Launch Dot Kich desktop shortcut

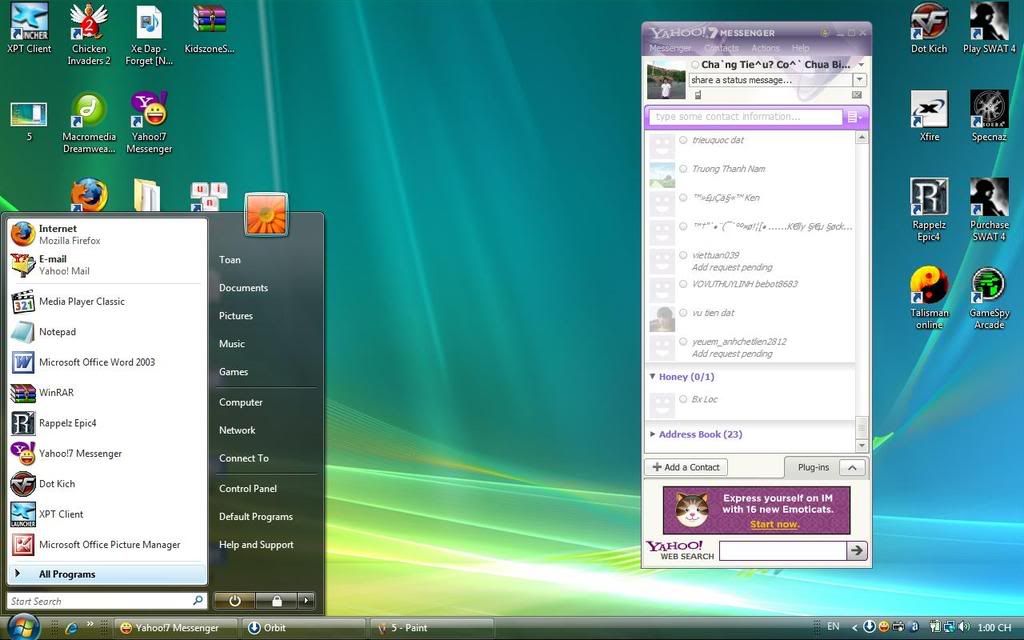point(929,29)
